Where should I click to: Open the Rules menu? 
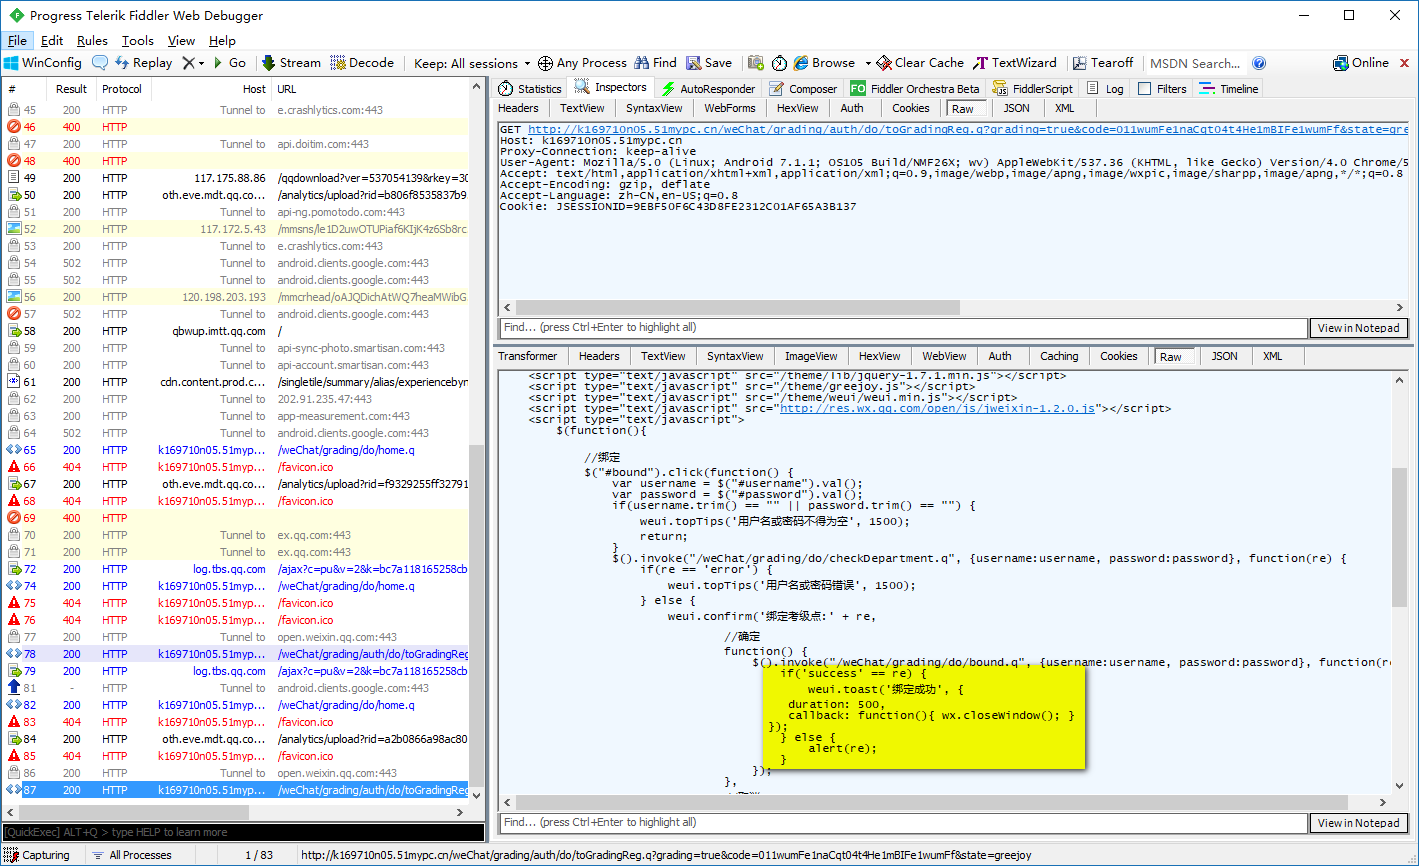(92, 41)
